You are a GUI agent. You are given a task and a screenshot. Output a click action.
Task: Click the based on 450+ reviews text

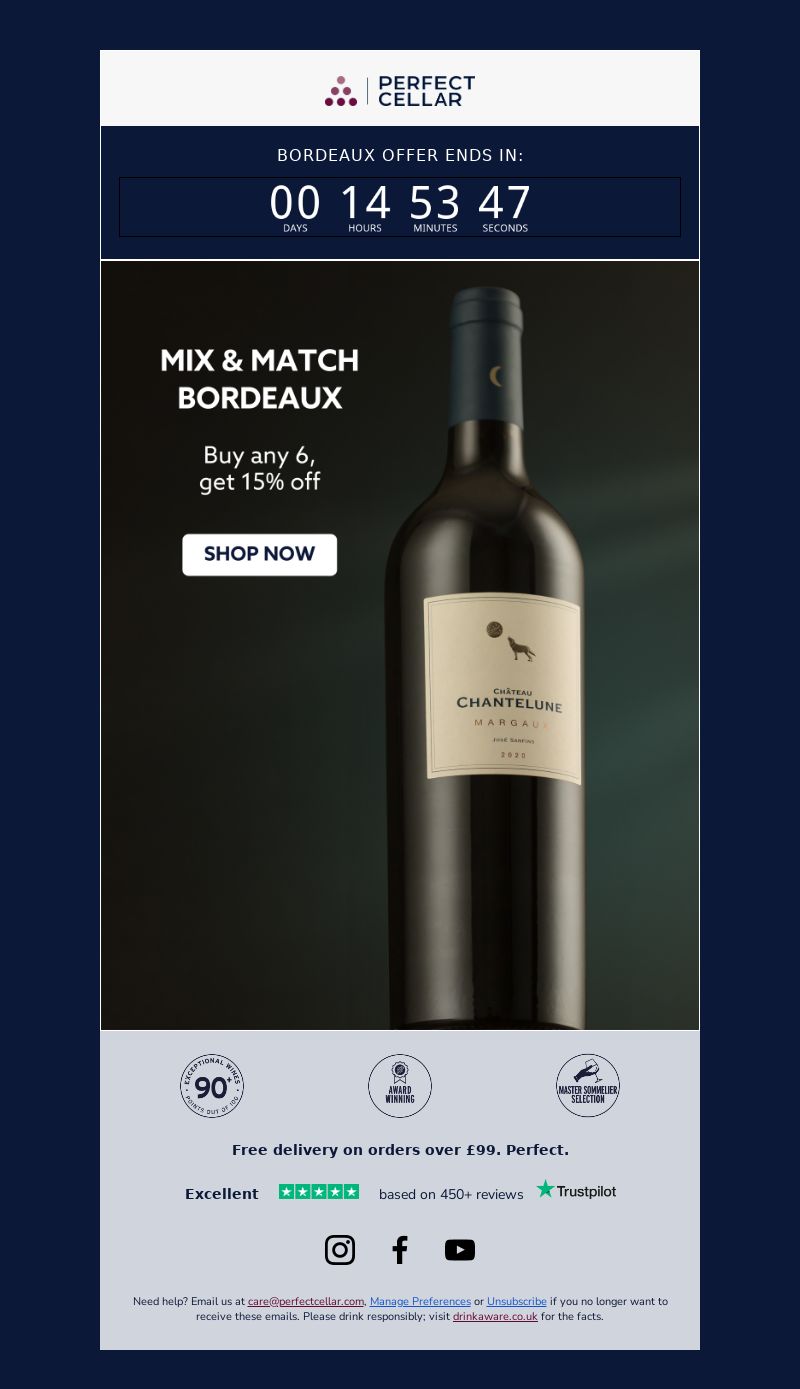tap(451, 1194)
